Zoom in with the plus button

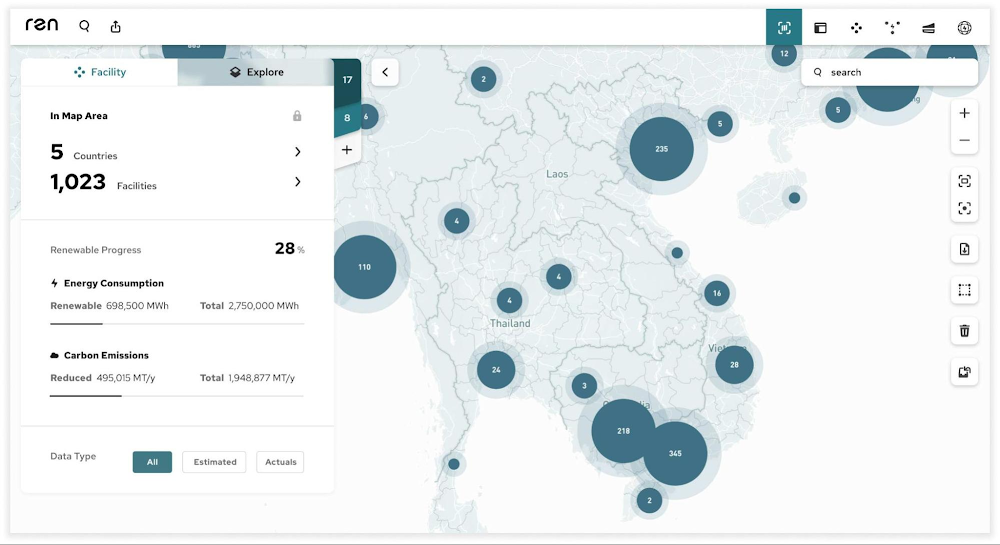pos(964,113)
